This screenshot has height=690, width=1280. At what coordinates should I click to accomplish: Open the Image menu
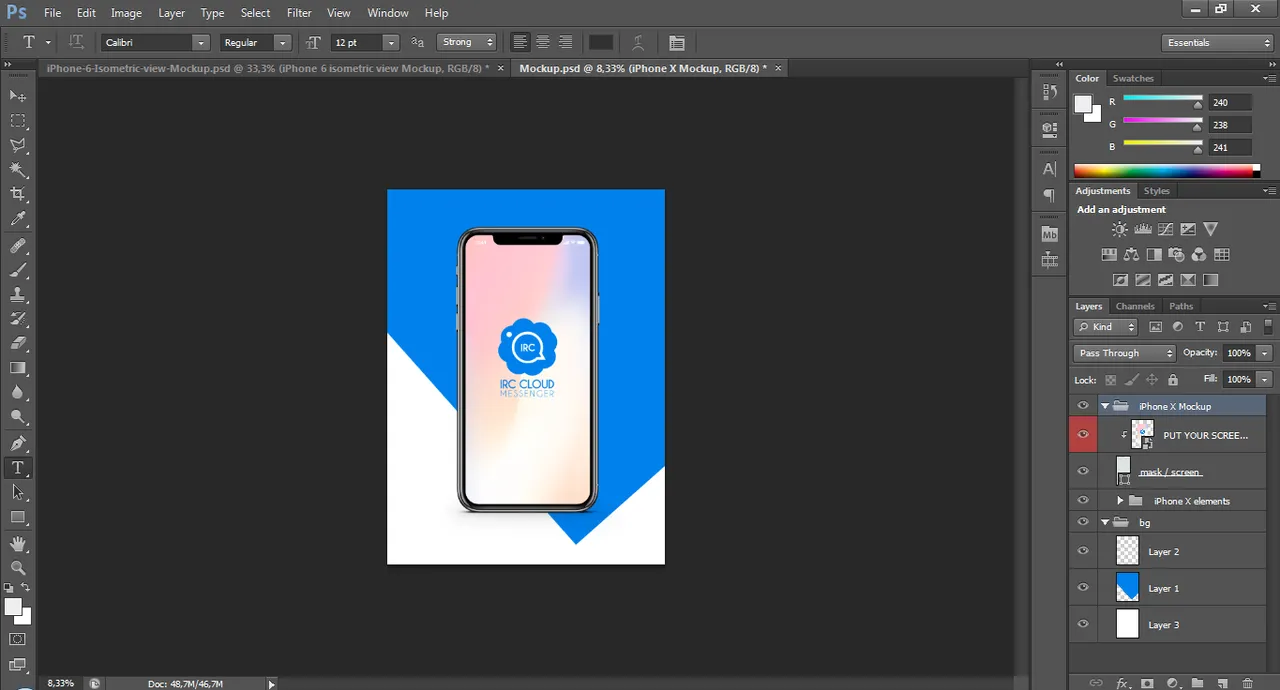point(126,13)
